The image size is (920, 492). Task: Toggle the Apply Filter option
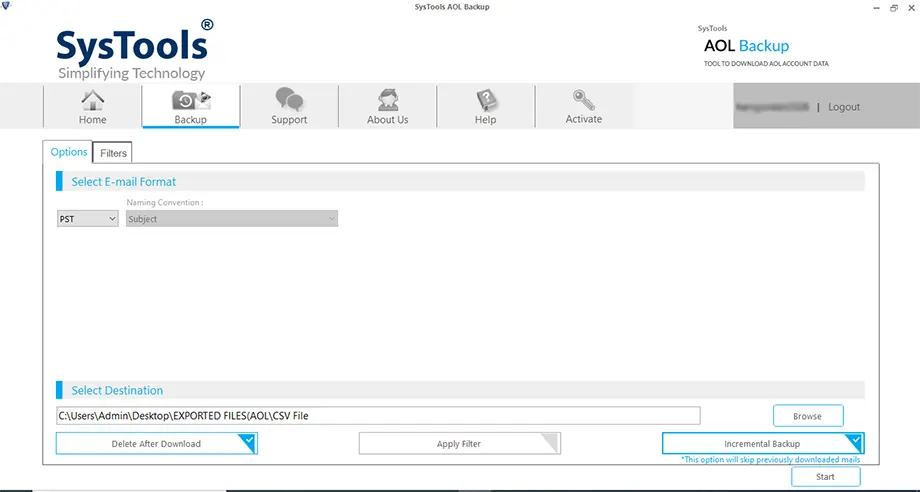coord(459,444)
